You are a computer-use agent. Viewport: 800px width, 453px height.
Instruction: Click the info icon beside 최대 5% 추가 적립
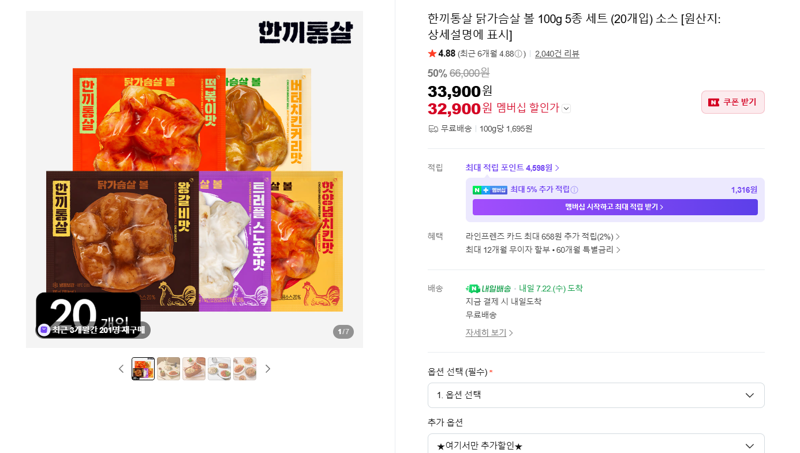pos(574,190)
